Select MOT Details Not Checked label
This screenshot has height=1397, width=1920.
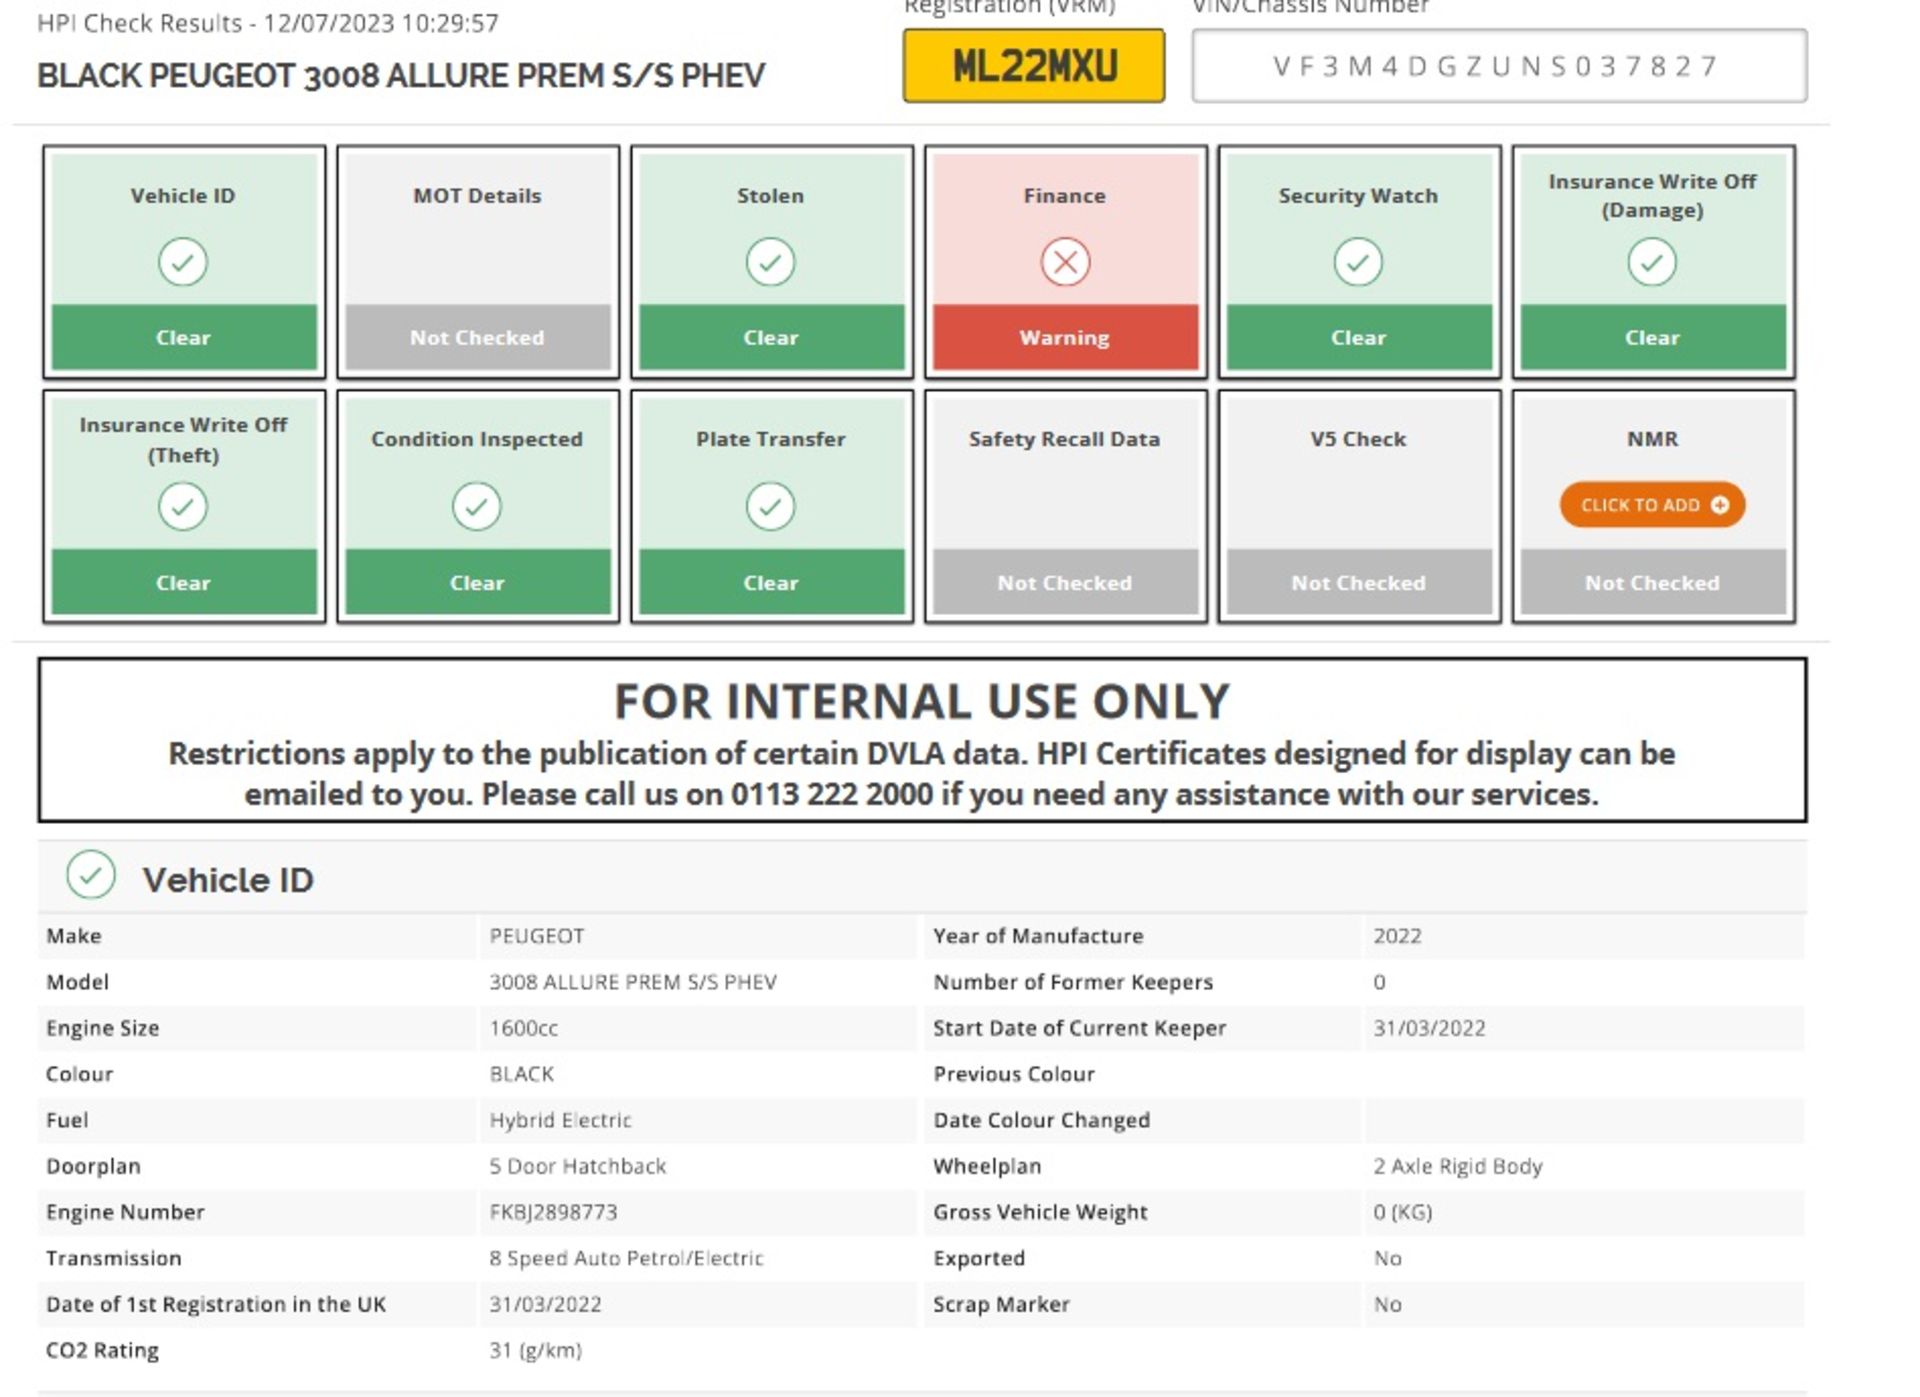click(478, 337)
